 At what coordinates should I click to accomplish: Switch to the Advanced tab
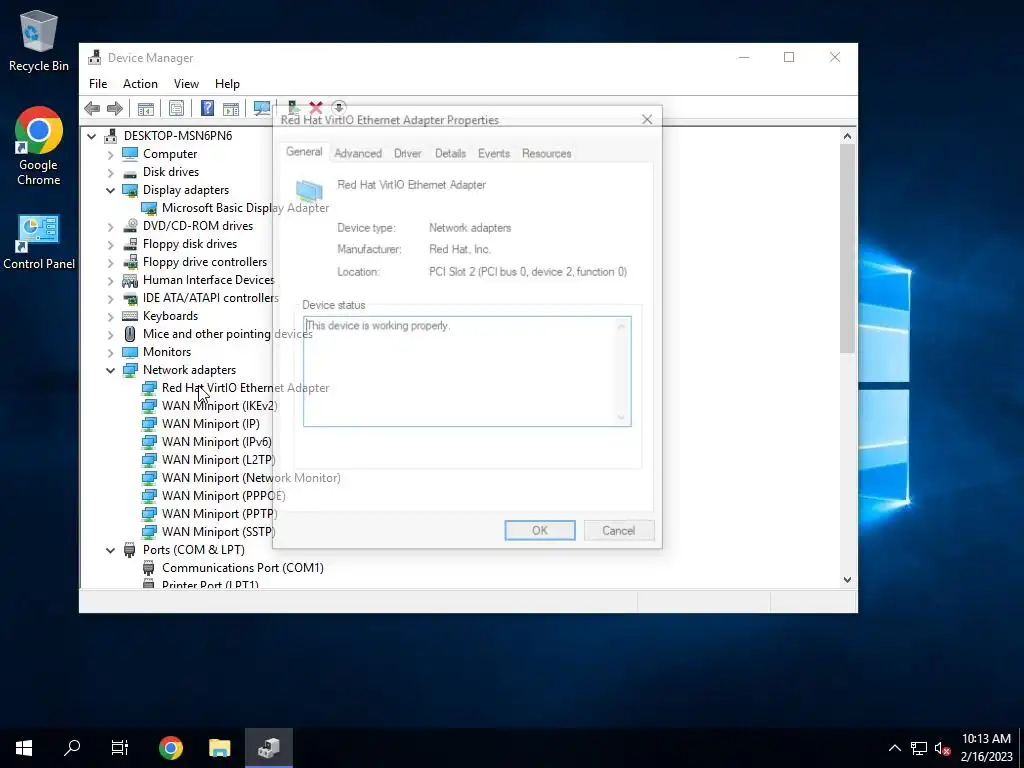click(x=358, y=153)
